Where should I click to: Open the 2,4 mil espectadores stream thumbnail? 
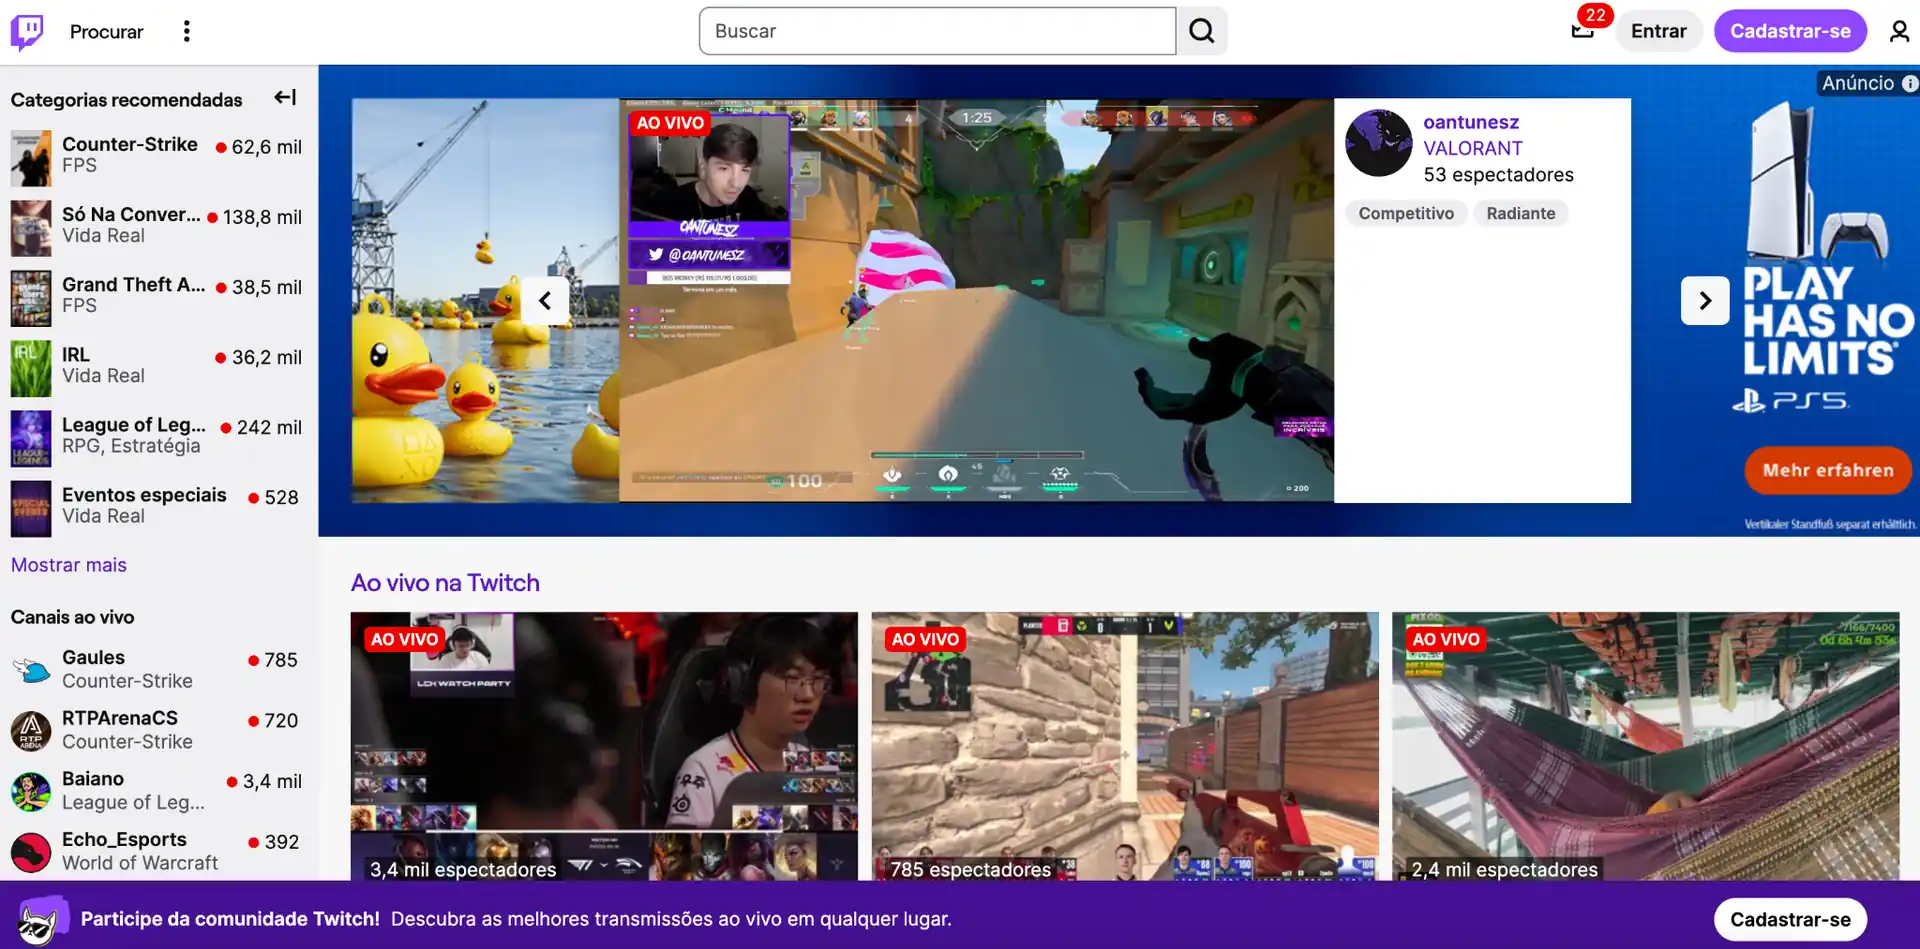coord(1645,746)
